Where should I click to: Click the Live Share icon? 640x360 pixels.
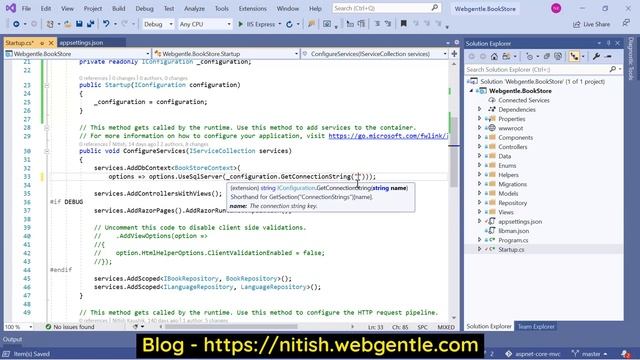pyautogui.click(x=576, y=24)
